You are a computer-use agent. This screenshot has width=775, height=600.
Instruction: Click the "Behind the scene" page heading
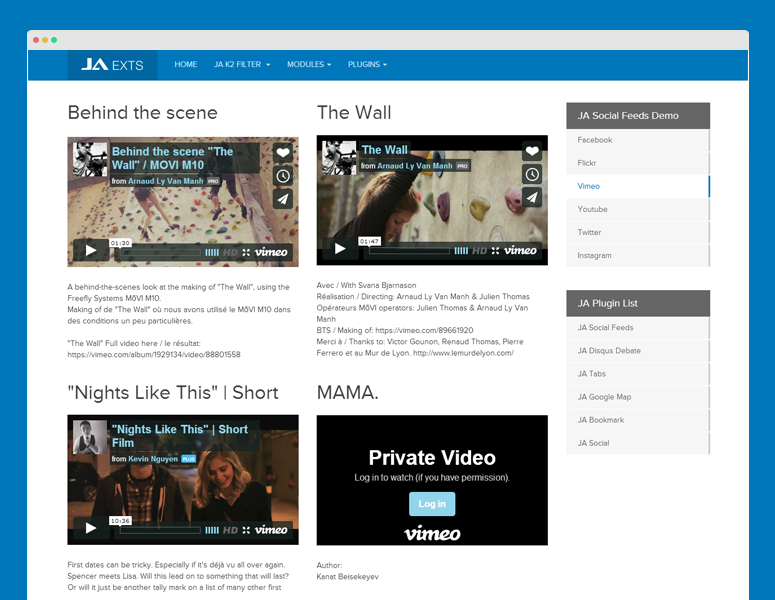click(x=142, y=113)
